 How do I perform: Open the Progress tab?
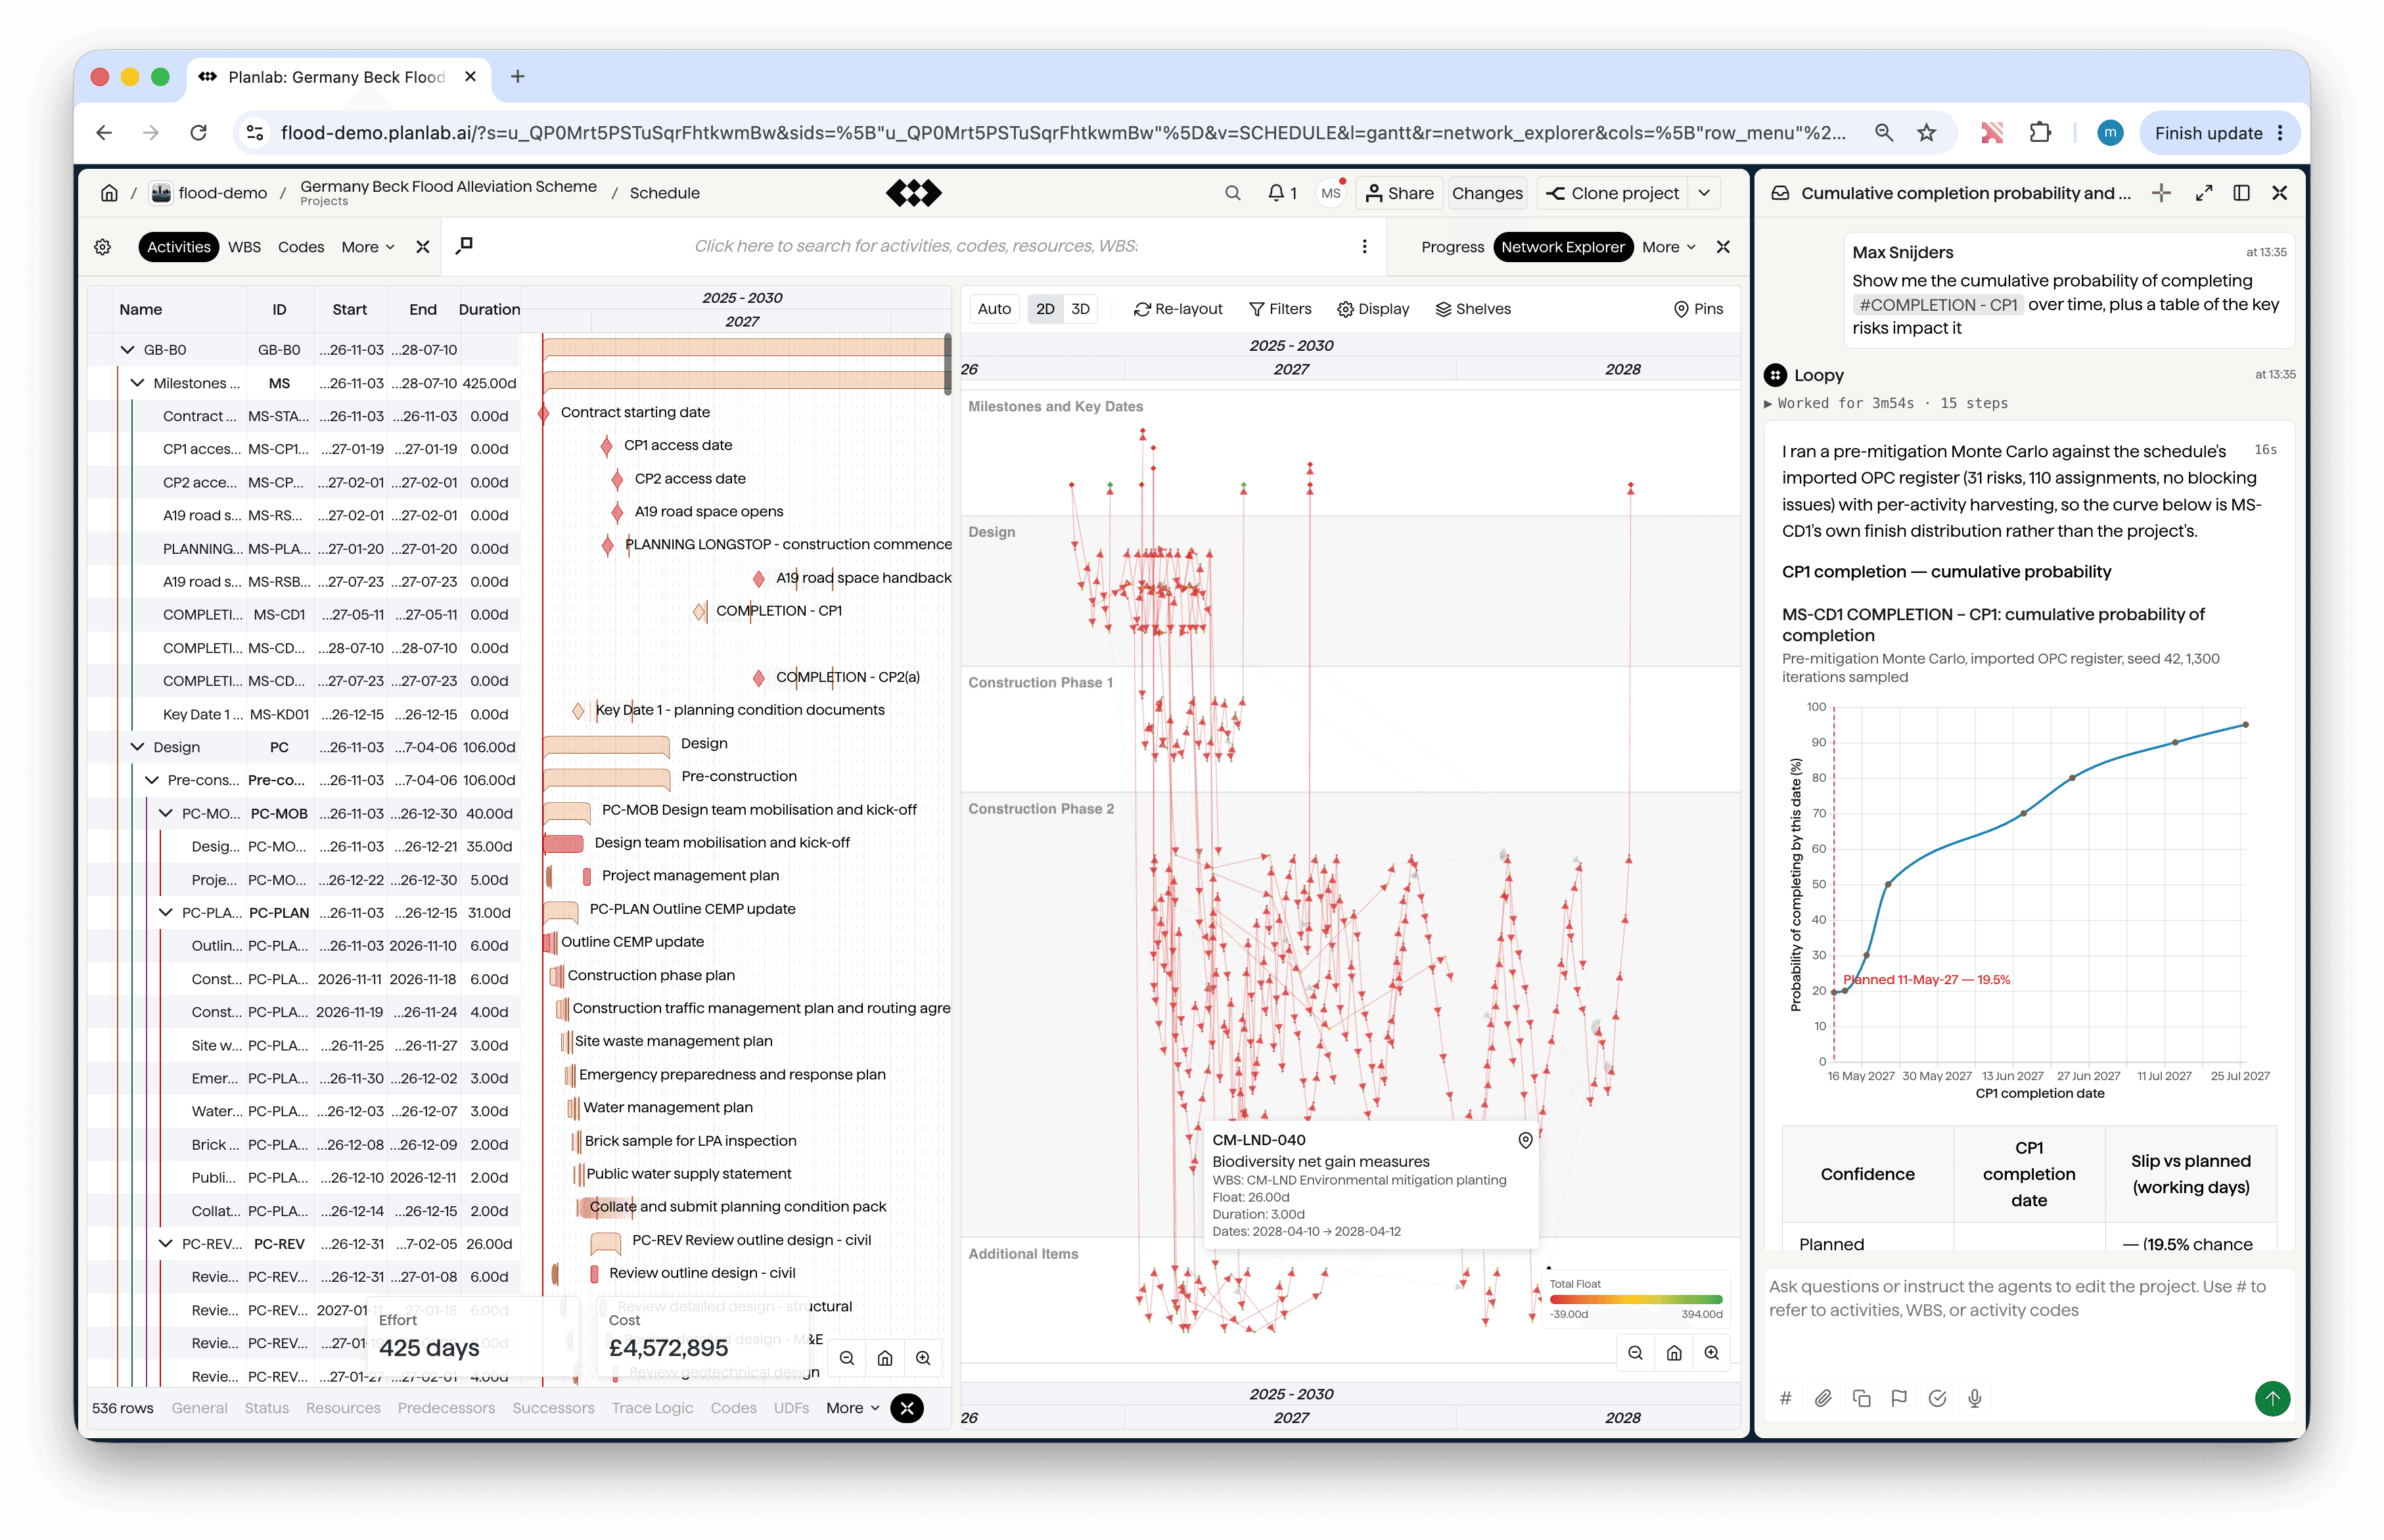point(1452,247)
